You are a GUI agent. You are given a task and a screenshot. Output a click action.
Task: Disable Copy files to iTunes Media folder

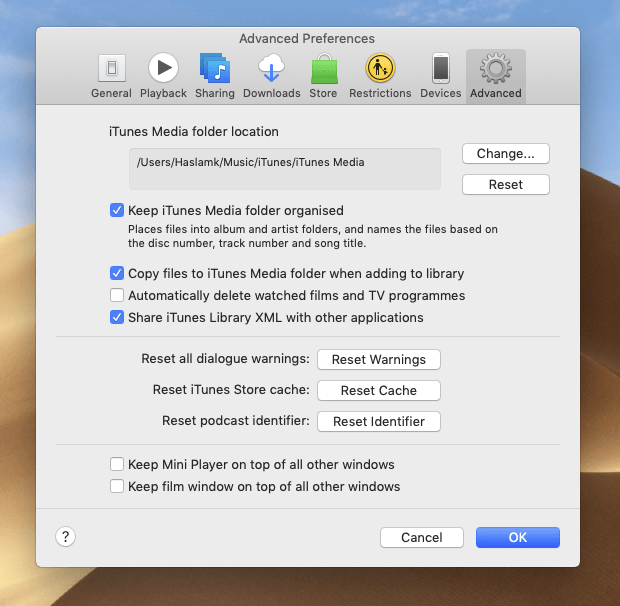[117, 273]
